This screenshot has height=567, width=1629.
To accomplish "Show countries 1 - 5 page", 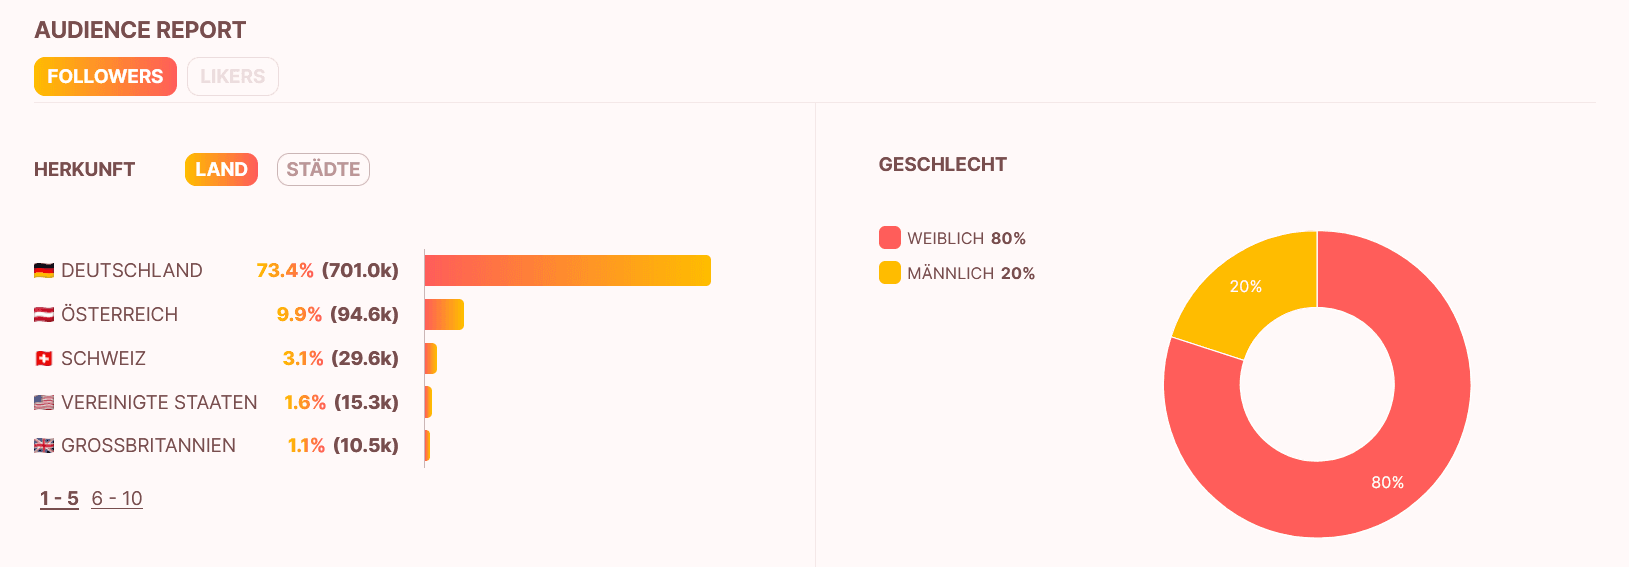I will pos(59,499).
